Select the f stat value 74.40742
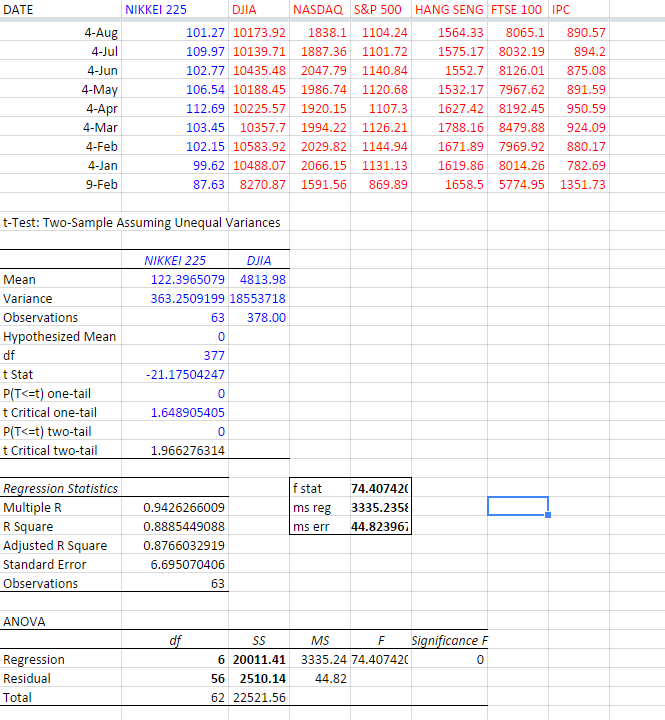 pos(379,489)
